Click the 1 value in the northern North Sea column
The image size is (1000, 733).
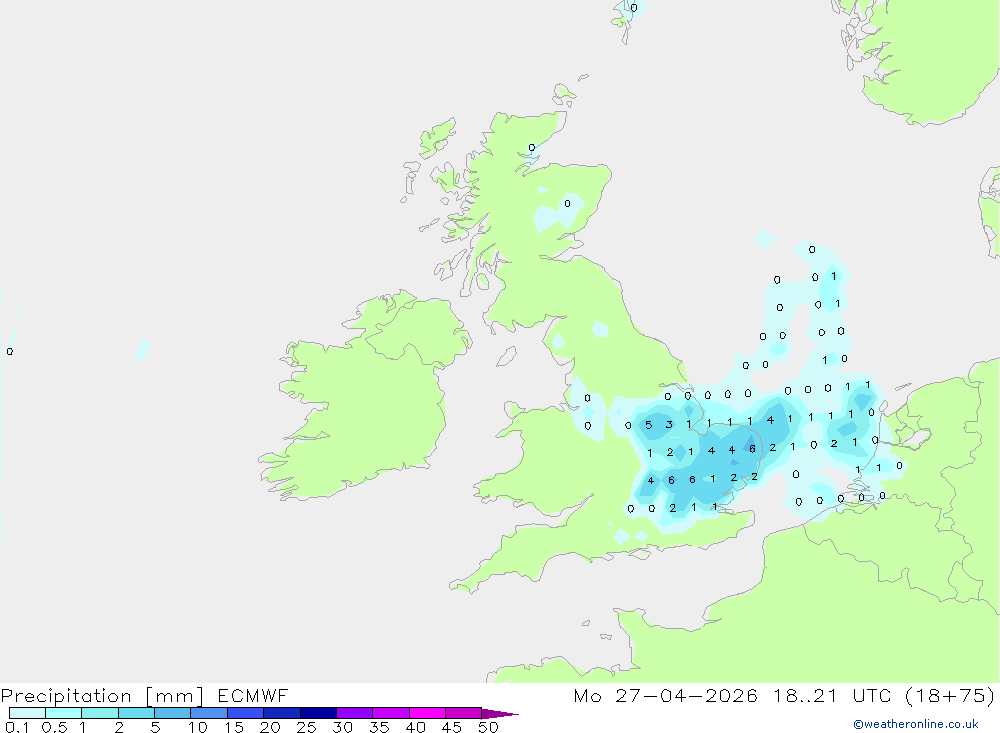click(834, 276)
